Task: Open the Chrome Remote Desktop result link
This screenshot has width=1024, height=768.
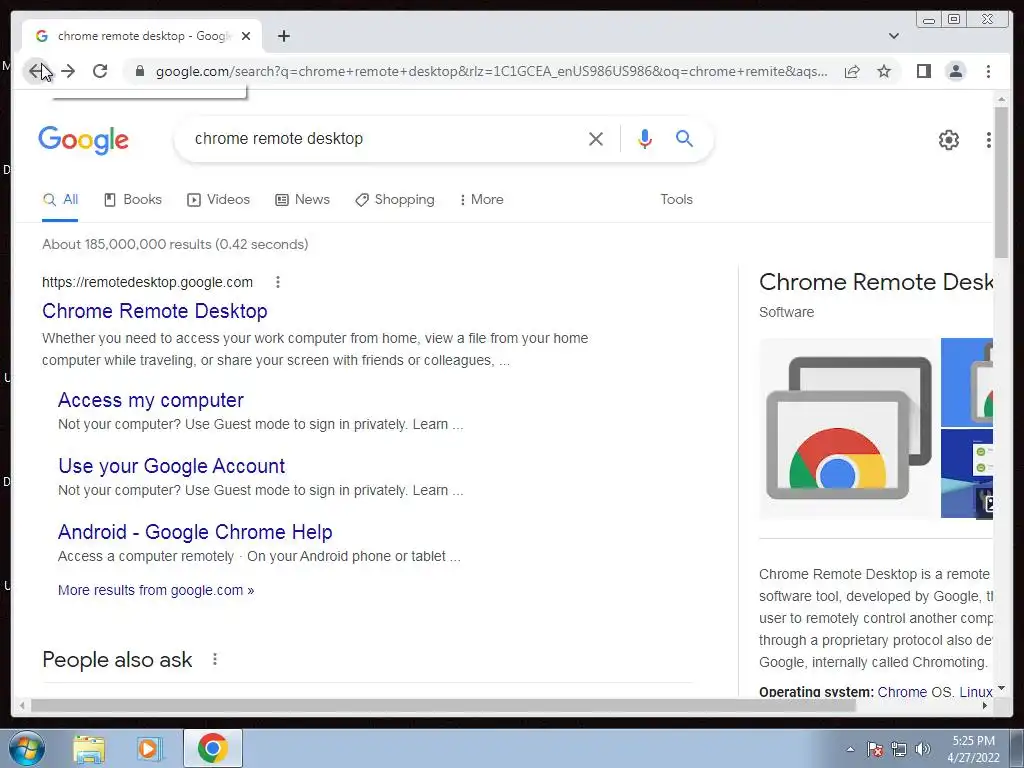Action: (x=155, y=311)
